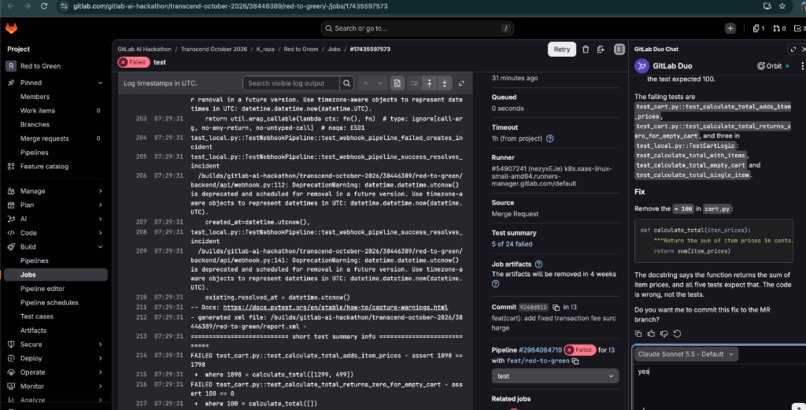Open Artifacts in sidebar
This screenshot has width=806, height=410.
pos(33,330)
